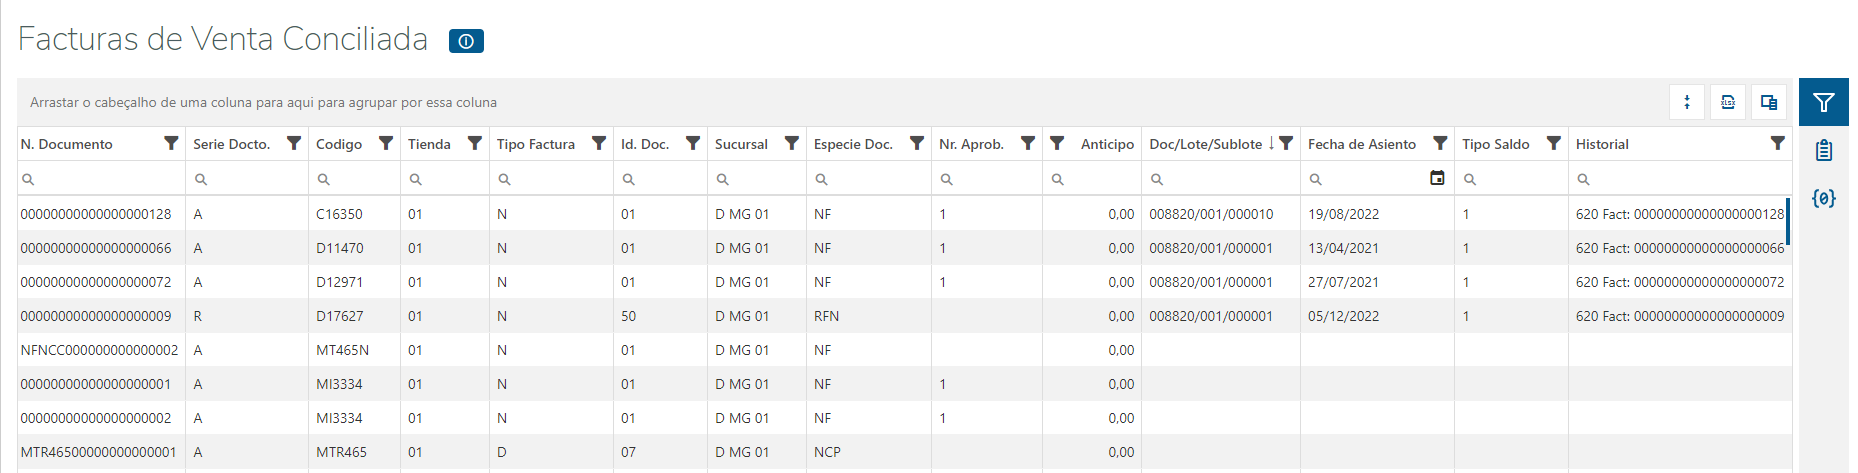The image size is (1858, 473).
Task: Click the info icon beside the page title
Action: [466, 41]
